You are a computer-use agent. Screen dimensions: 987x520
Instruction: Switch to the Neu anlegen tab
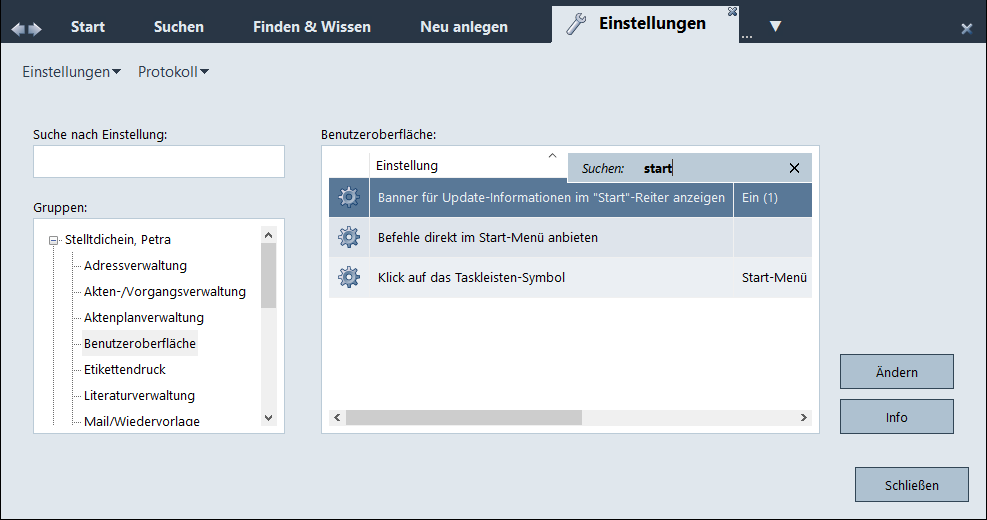pyautogui.click(x=464, y=27)
